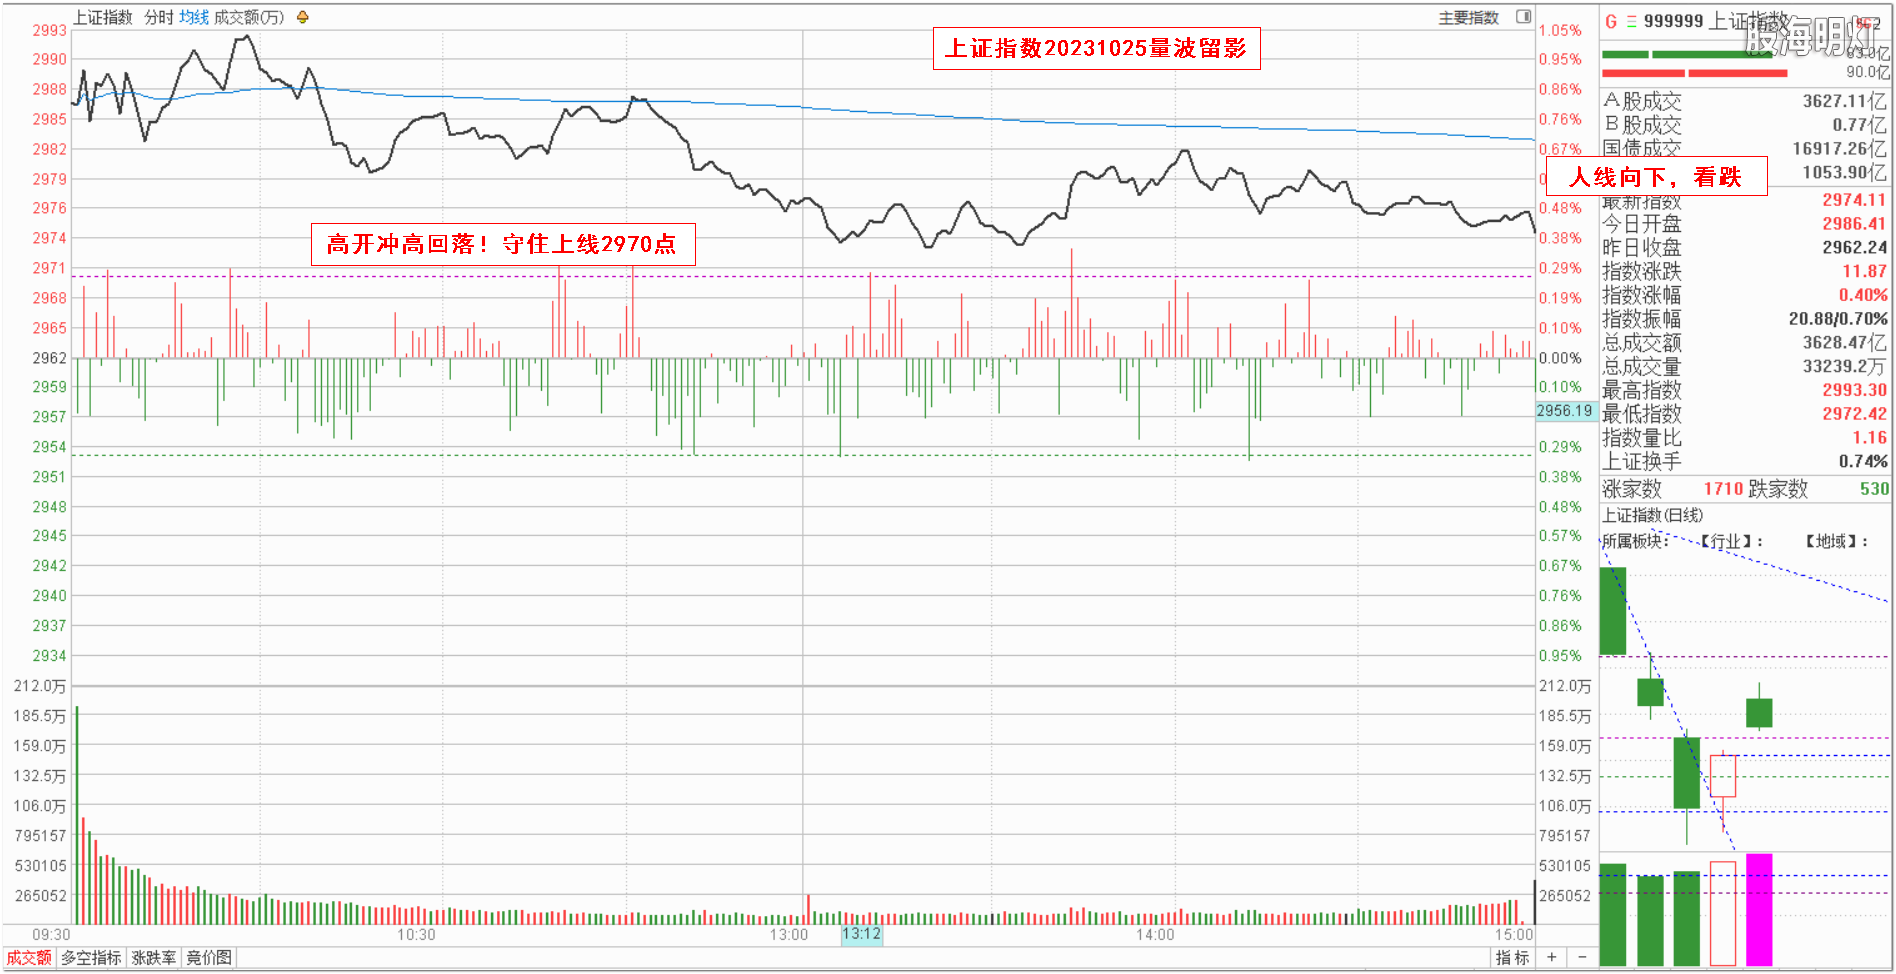Click the 指数涨跌 value 11.87
The height and width of the screenshot is (974, 1896).
1864,271
